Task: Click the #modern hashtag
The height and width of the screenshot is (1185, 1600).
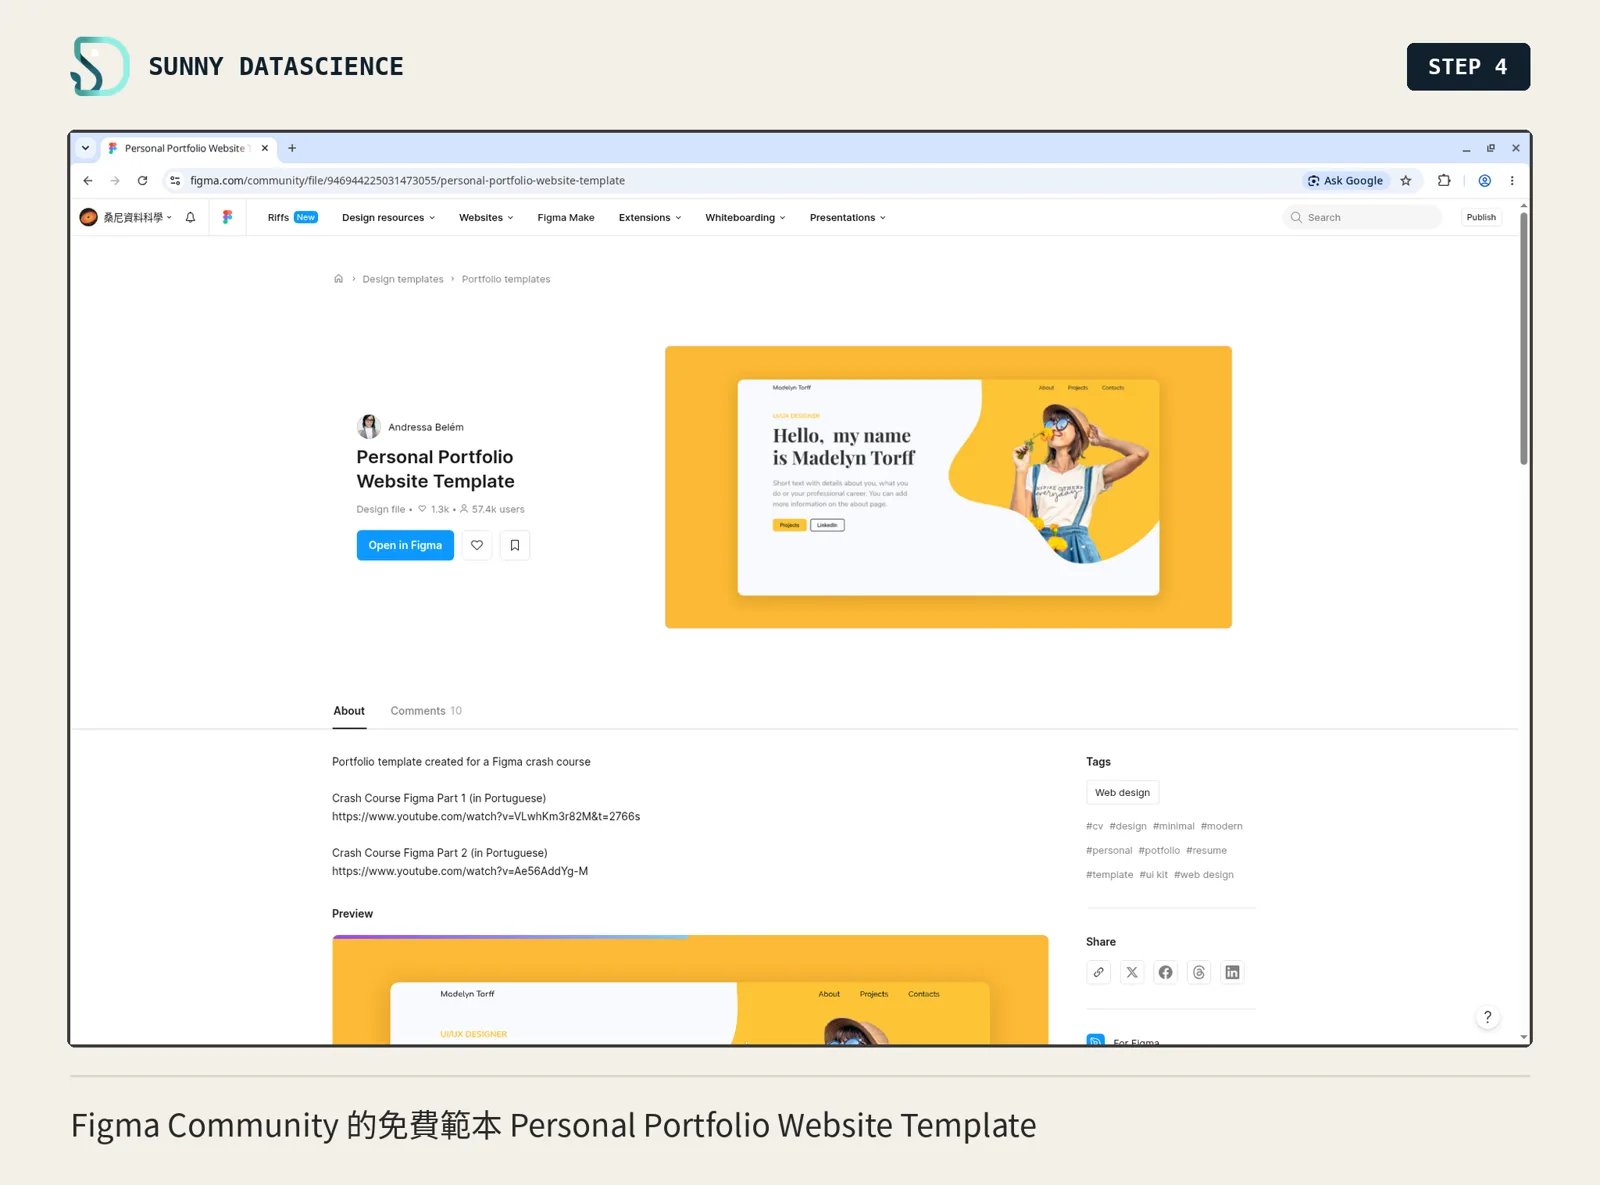Action: click(x=1221, y=826)
